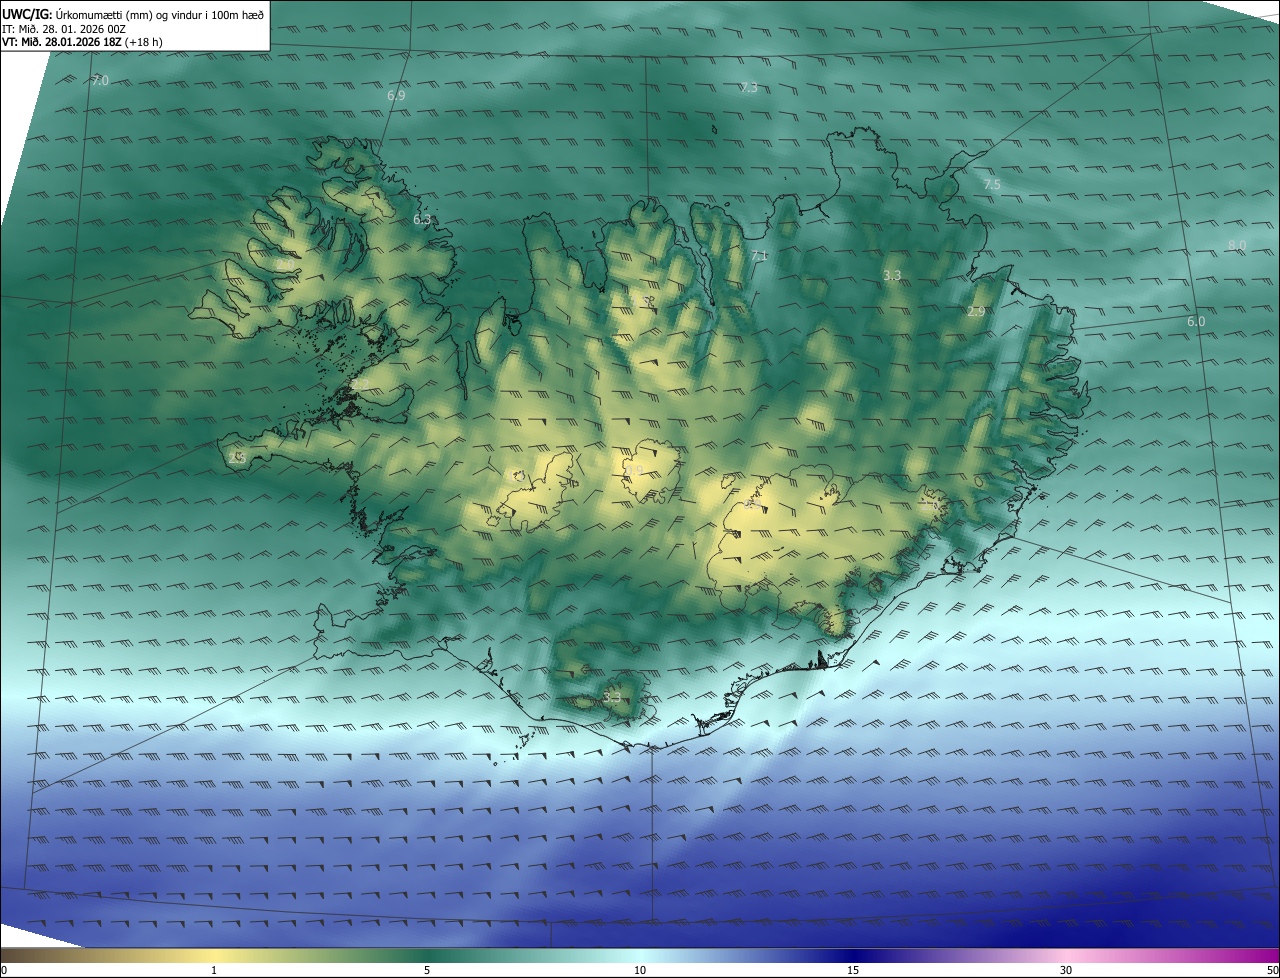Click the initial time line "IT: Mið. 28. 01. 2026 00Z"
1280x978 pixels.
point(64,28)
